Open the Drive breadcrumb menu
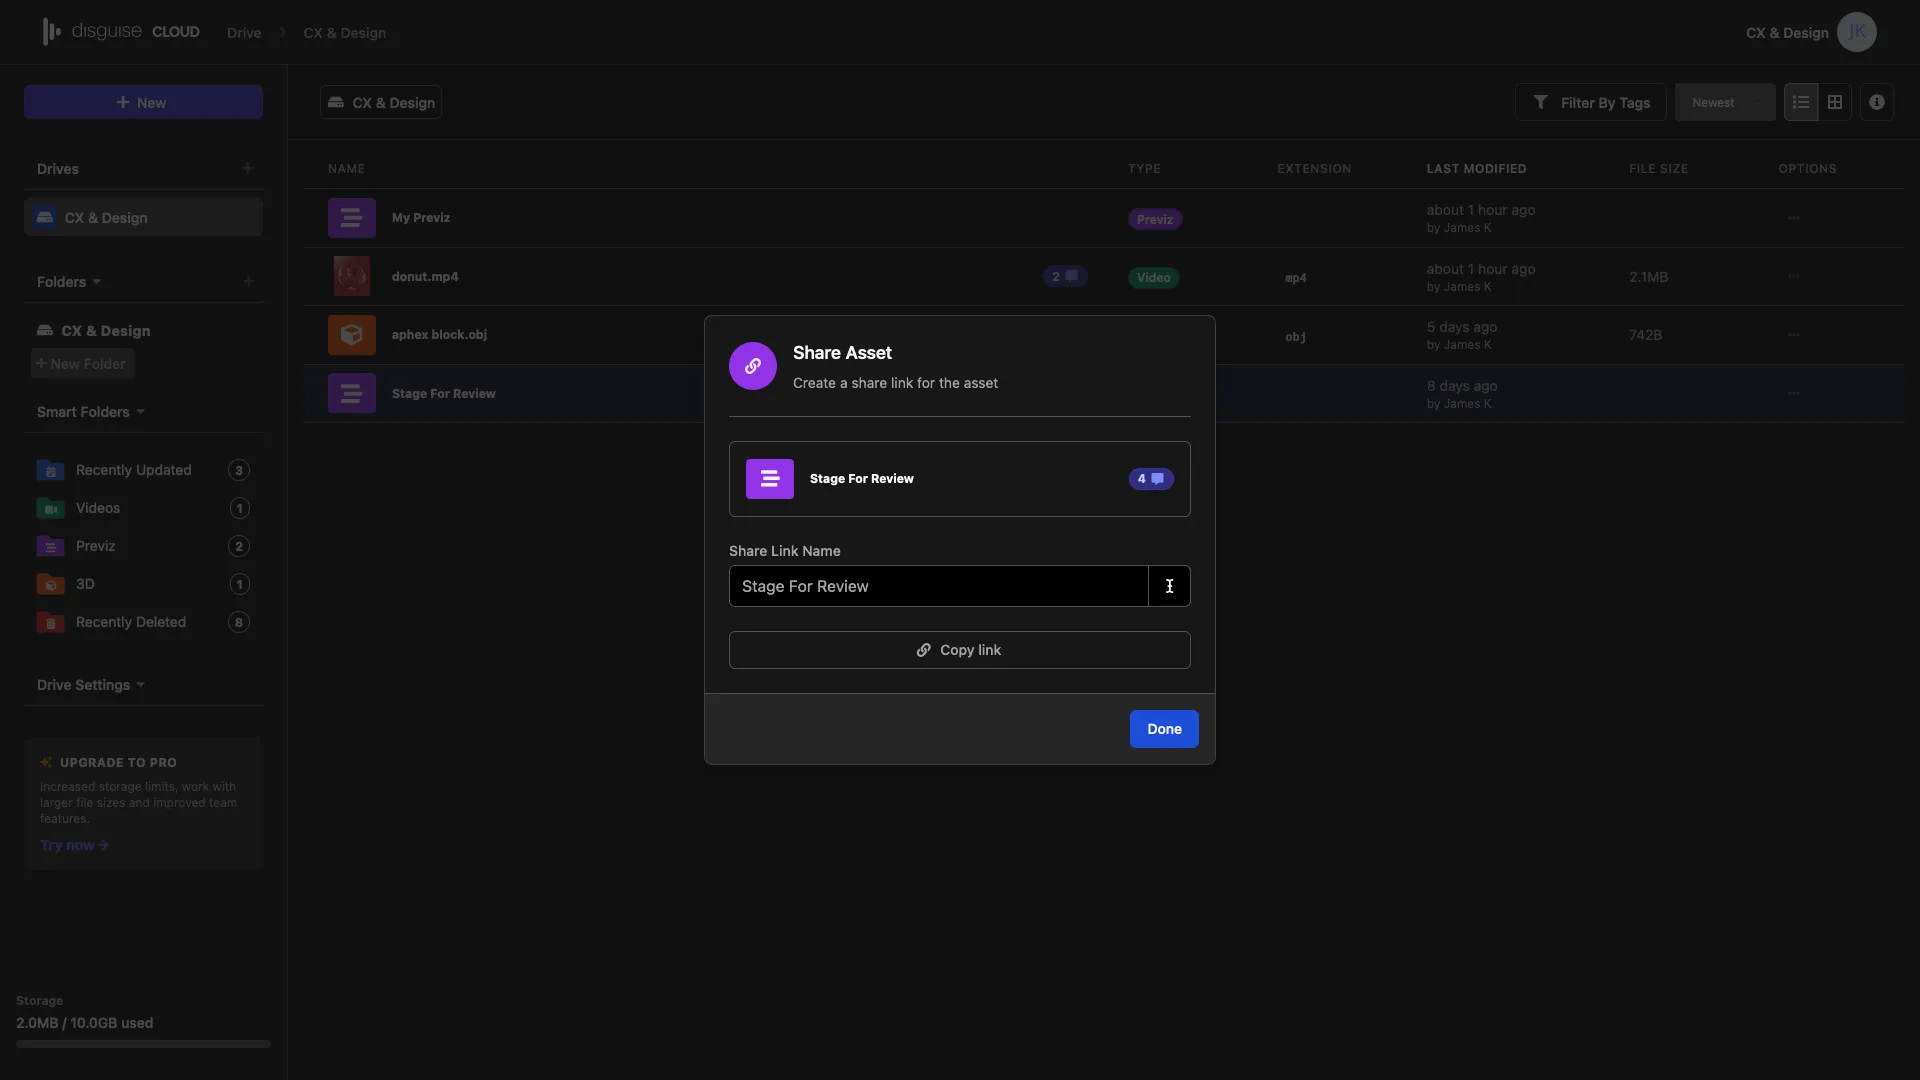Image resolution: width=1920 pixels, height=1080 pixels. point(244,32)
